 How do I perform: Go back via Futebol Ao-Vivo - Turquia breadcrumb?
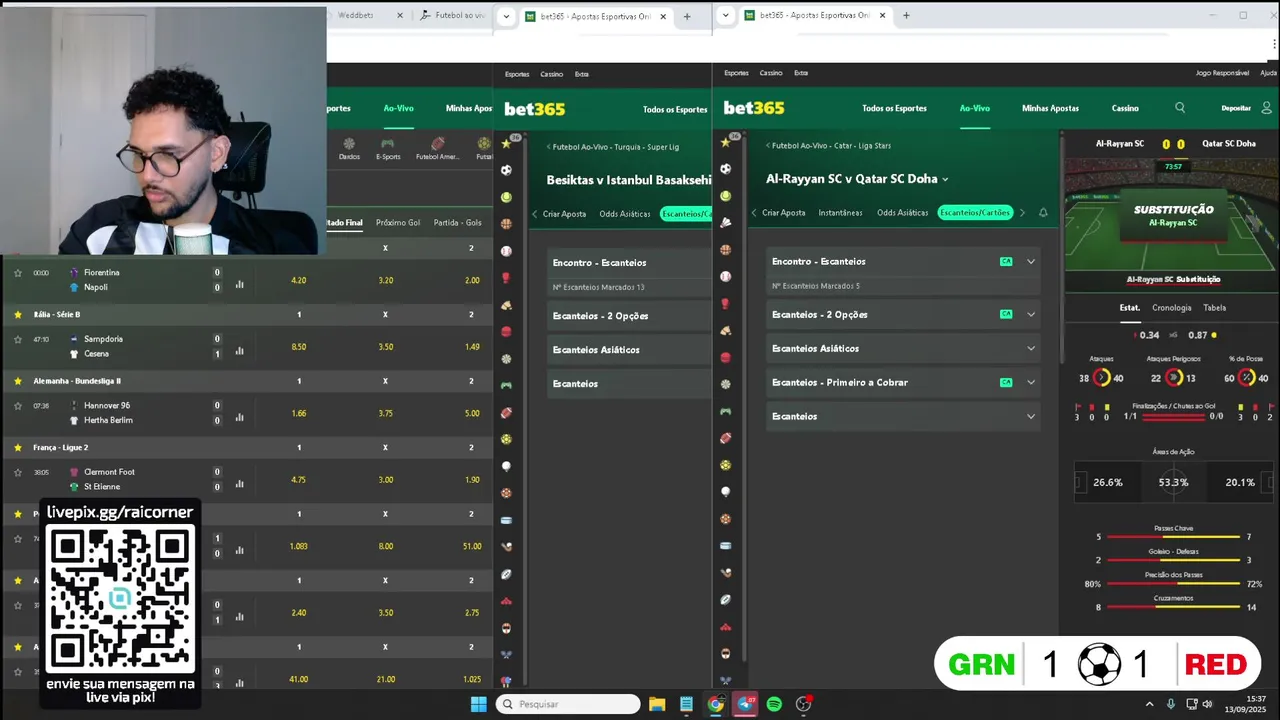[614, 147]
